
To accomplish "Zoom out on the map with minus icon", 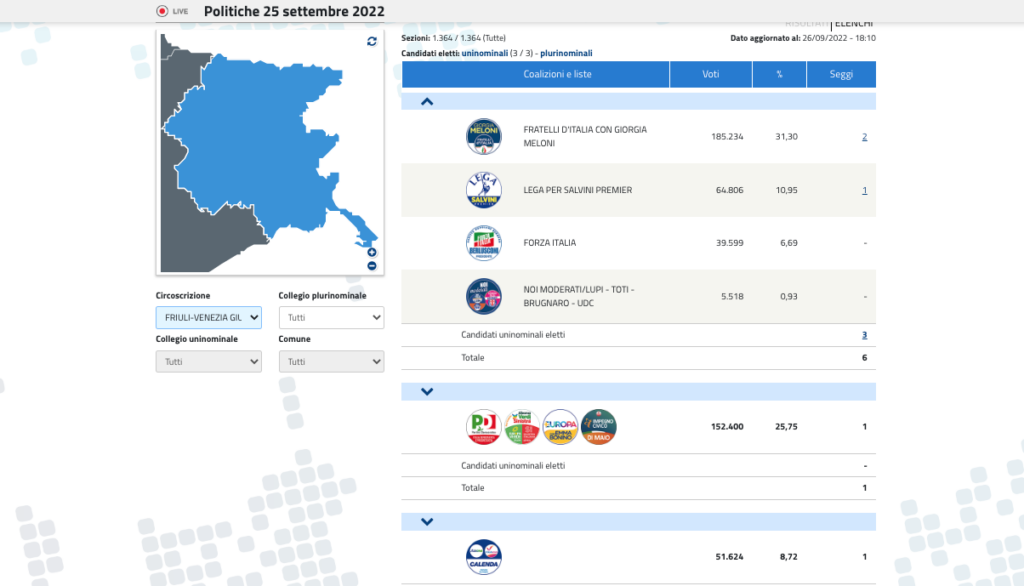I will pyautogui.click(x=372, y=266).
